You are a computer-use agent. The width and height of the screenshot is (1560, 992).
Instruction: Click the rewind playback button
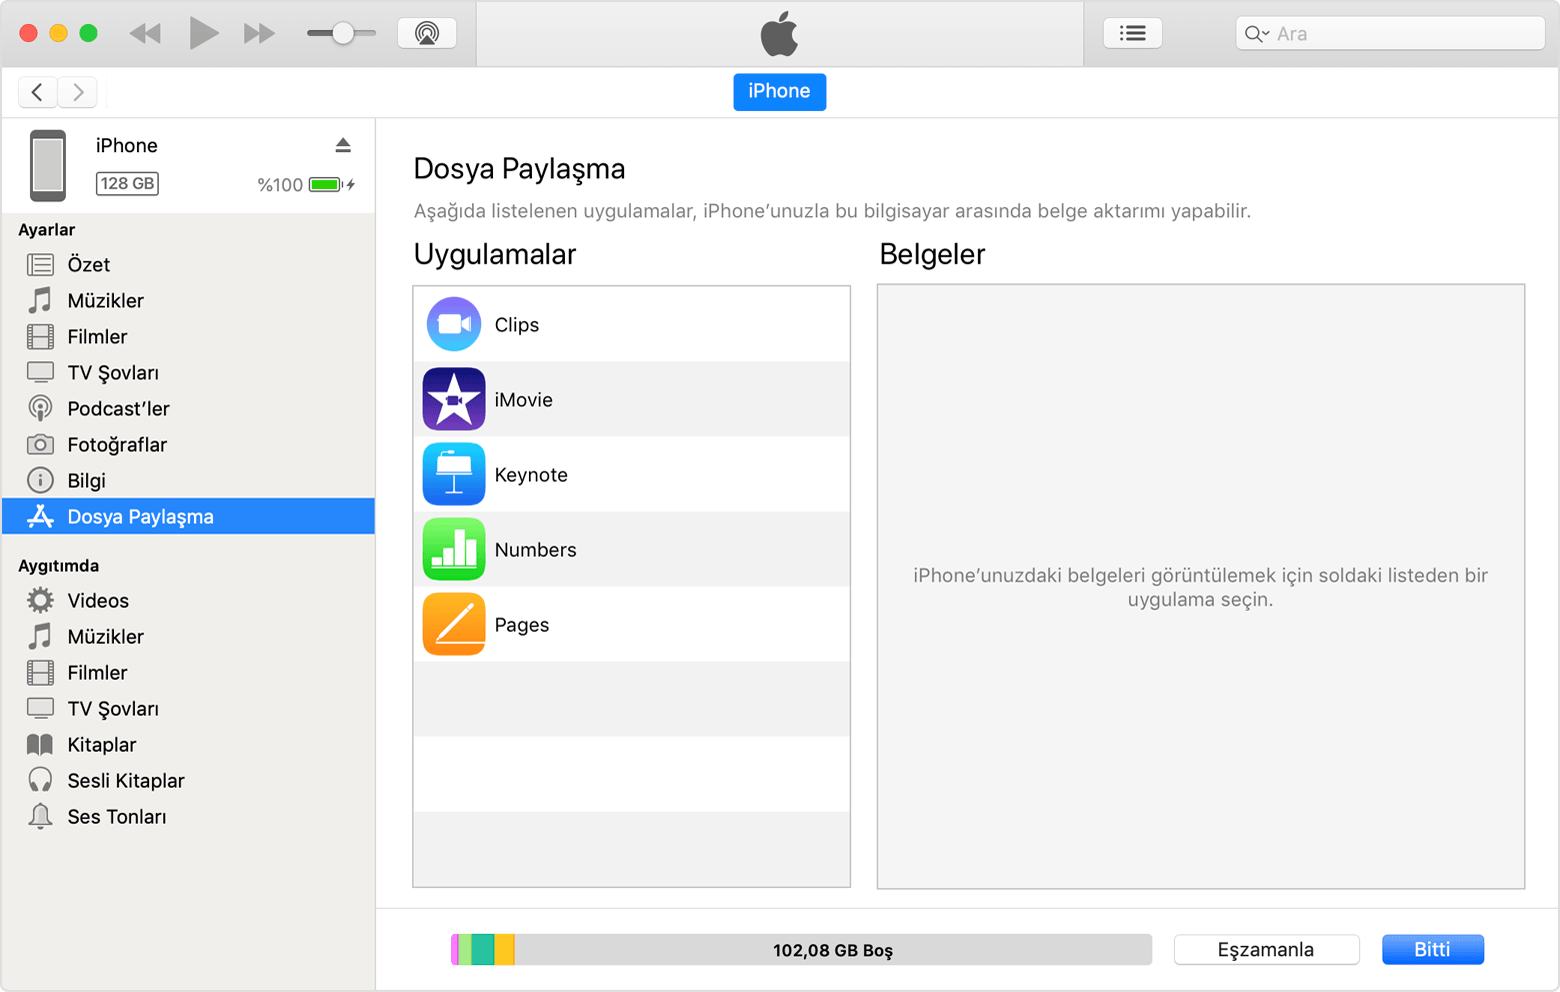tap(145, 34)
